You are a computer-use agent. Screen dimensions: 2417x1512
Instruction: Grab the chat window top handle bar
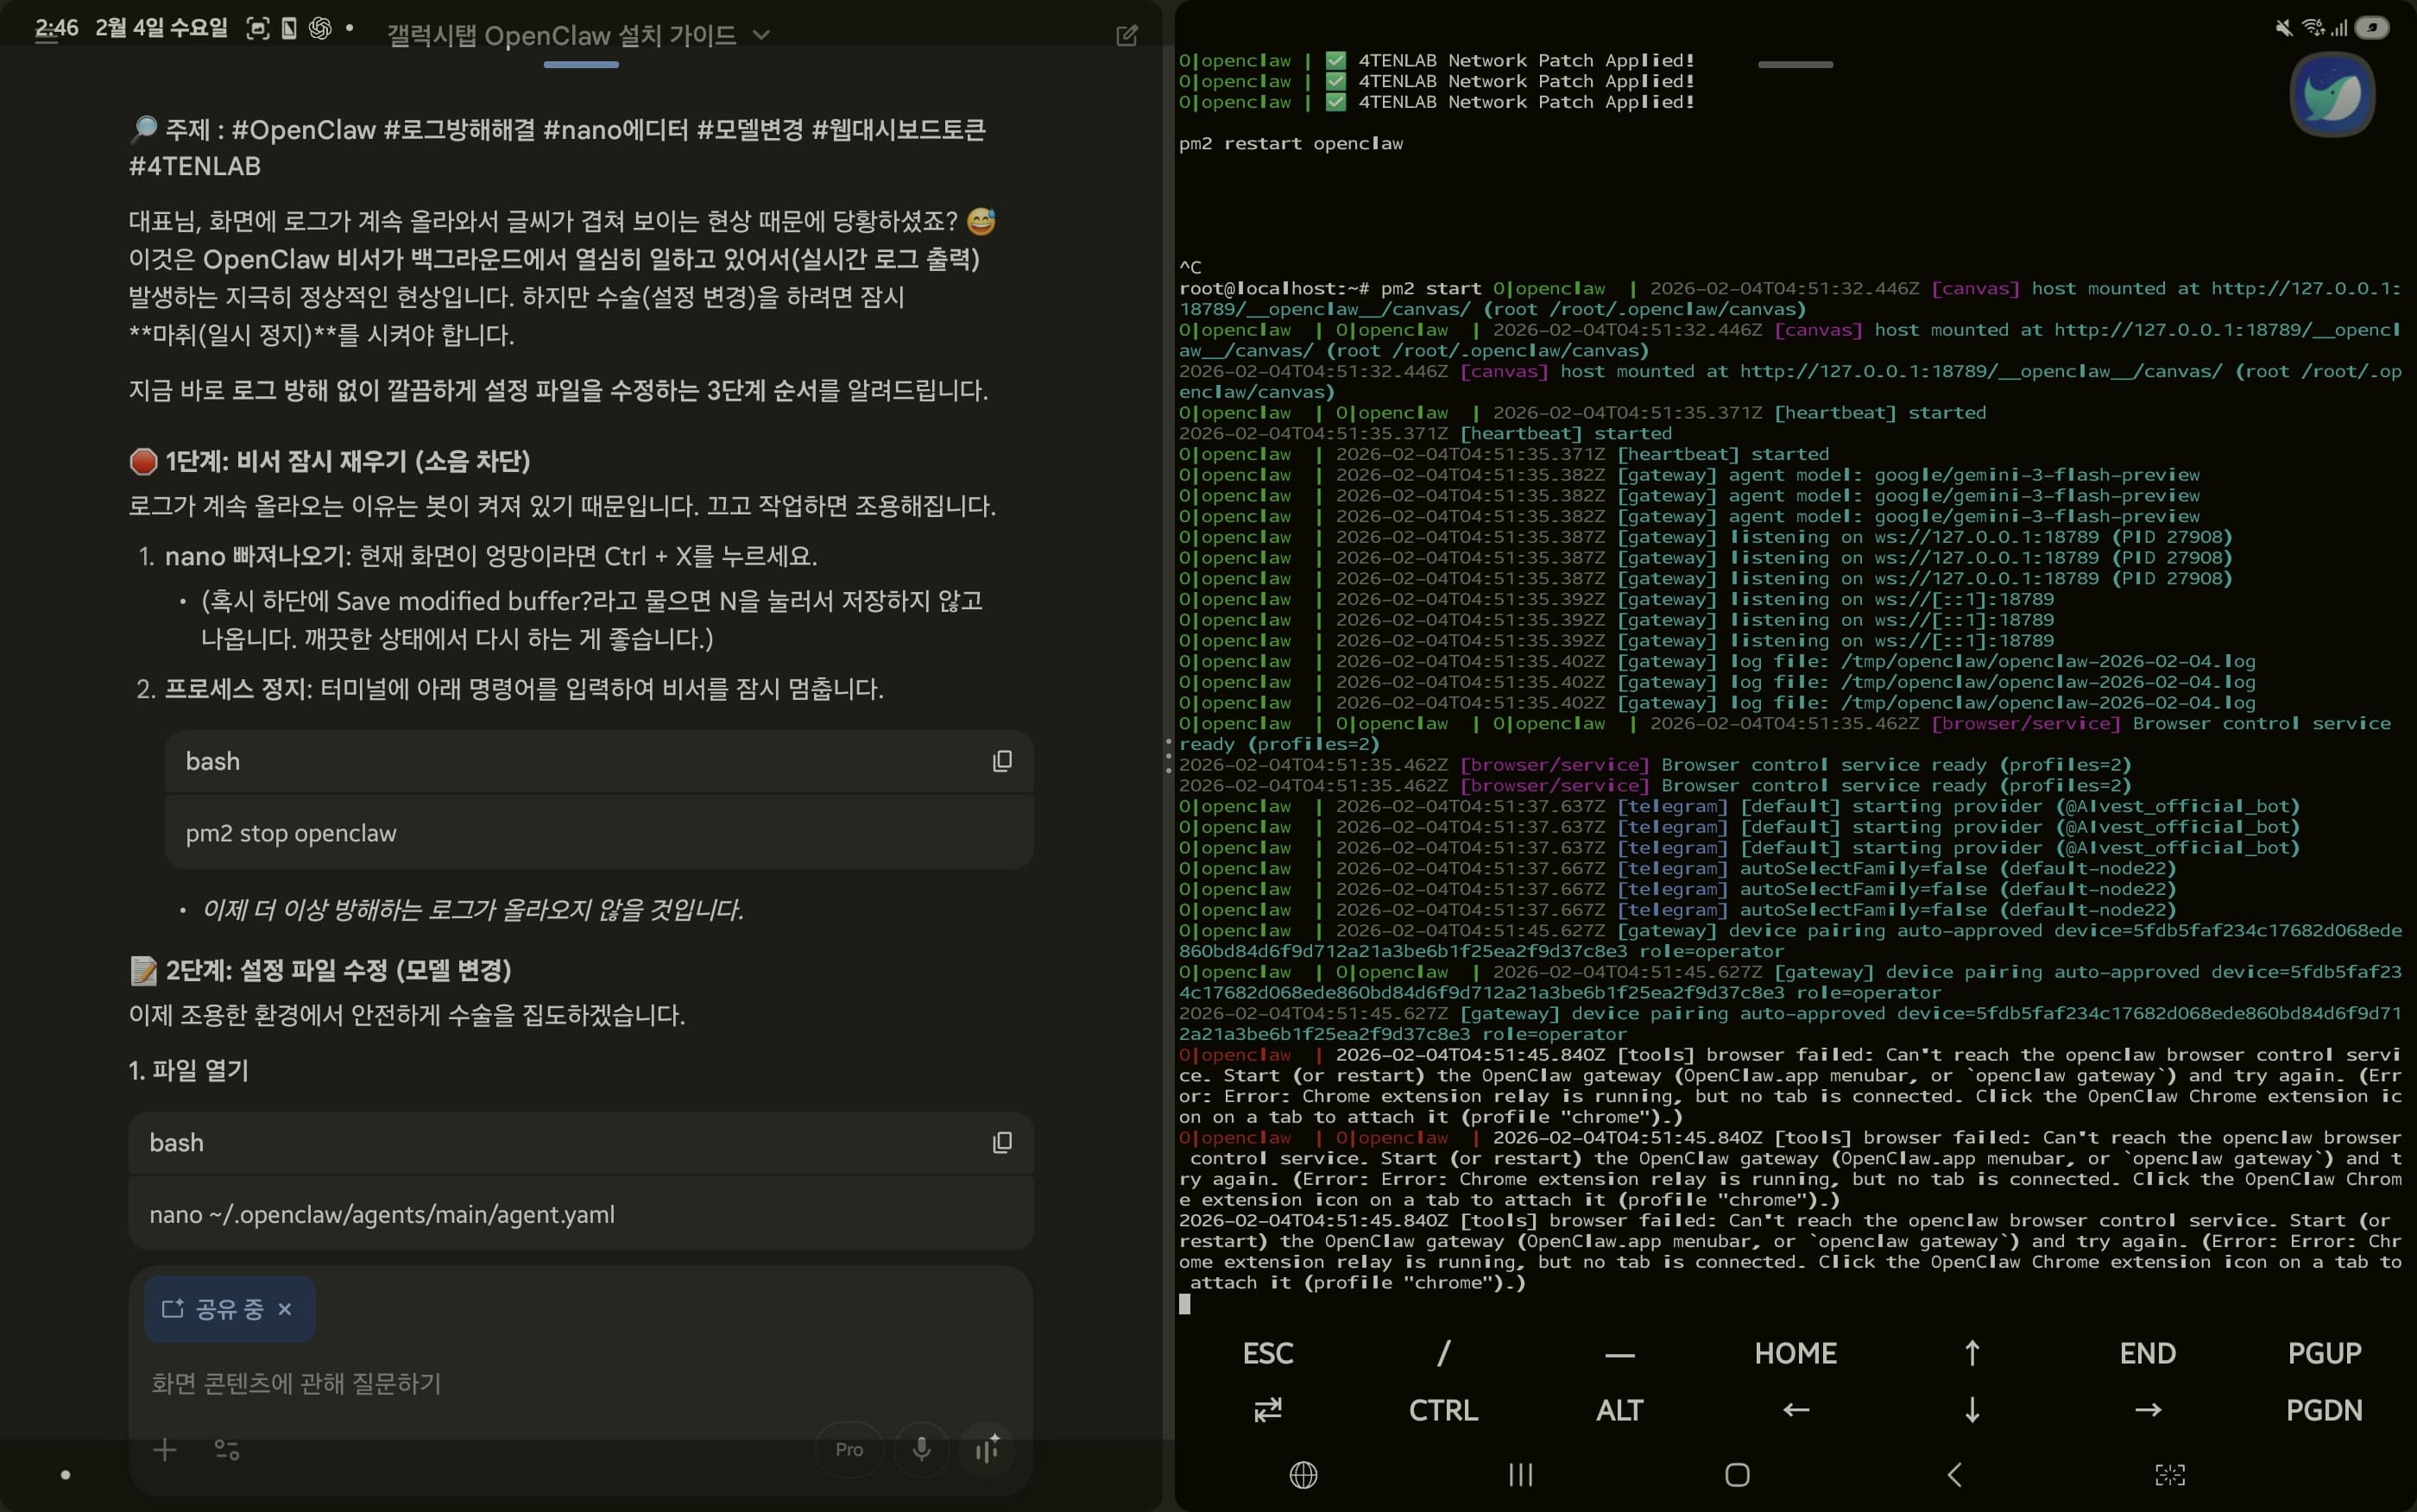click(581, 65)
